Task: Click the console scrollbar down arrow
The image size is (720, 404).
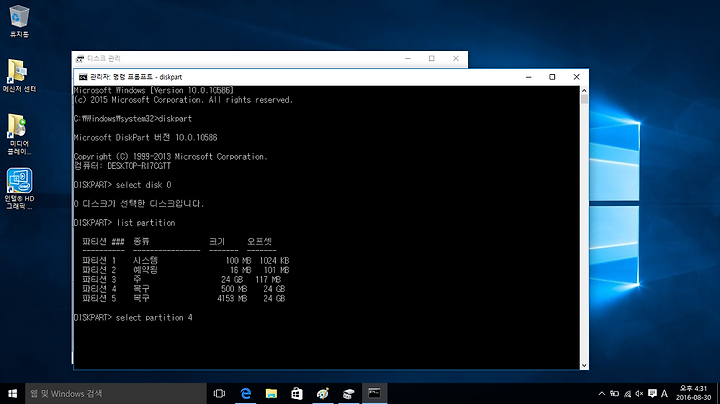Action: pos(584,365)
